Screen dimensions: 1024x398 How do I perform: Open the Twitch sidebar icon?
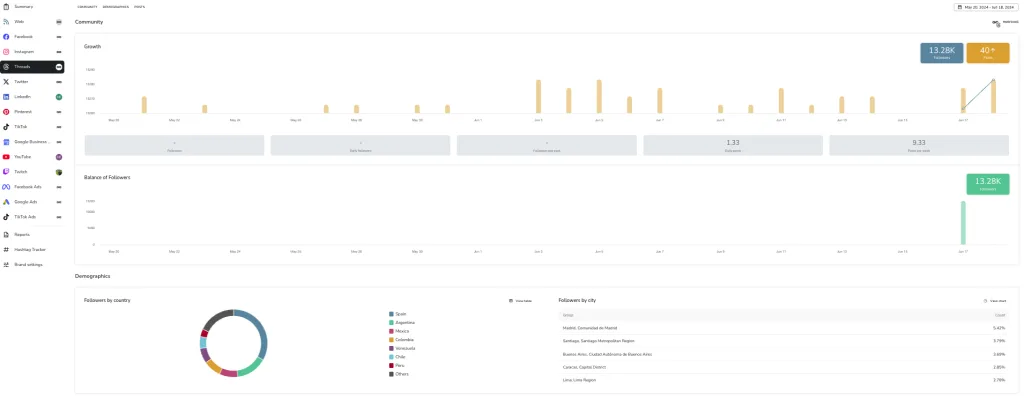[6, 172]
